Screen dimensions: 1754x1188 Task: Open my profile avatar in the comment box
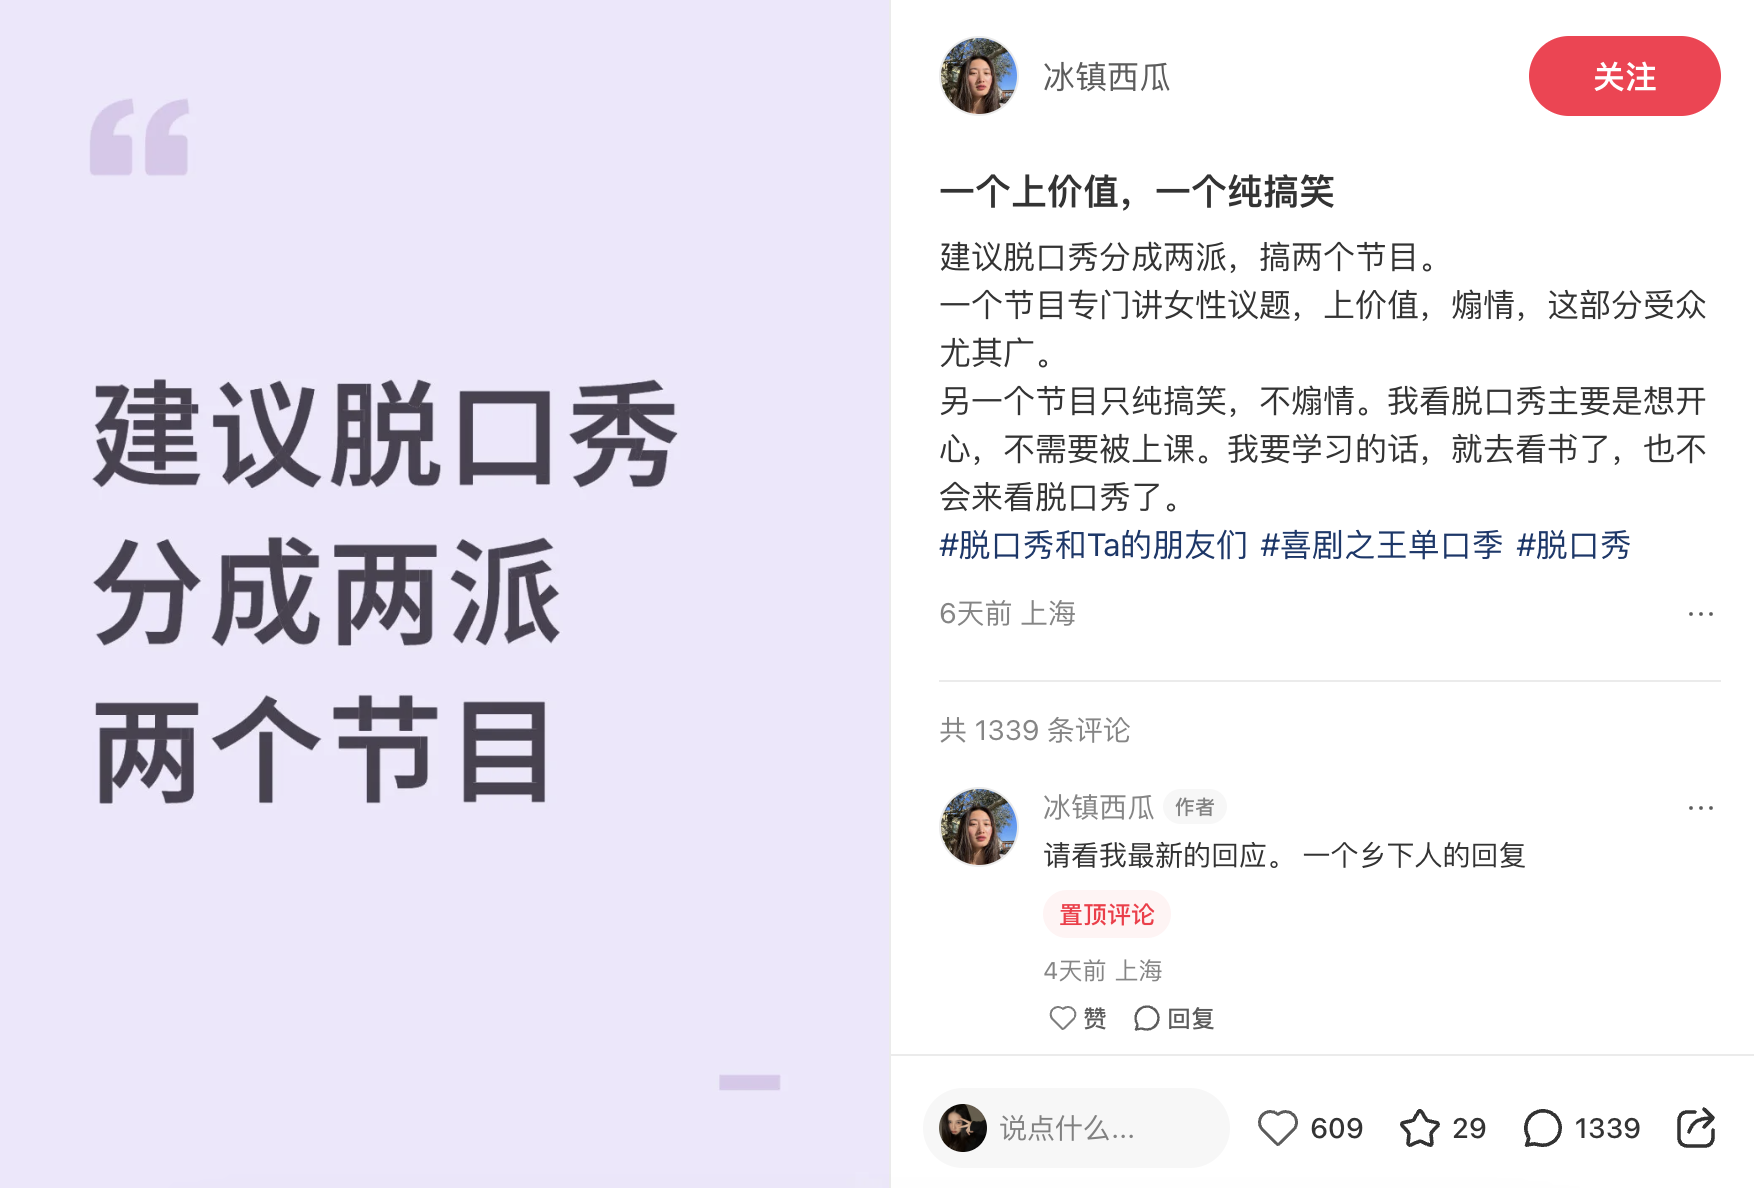[x=963, y=1128]
